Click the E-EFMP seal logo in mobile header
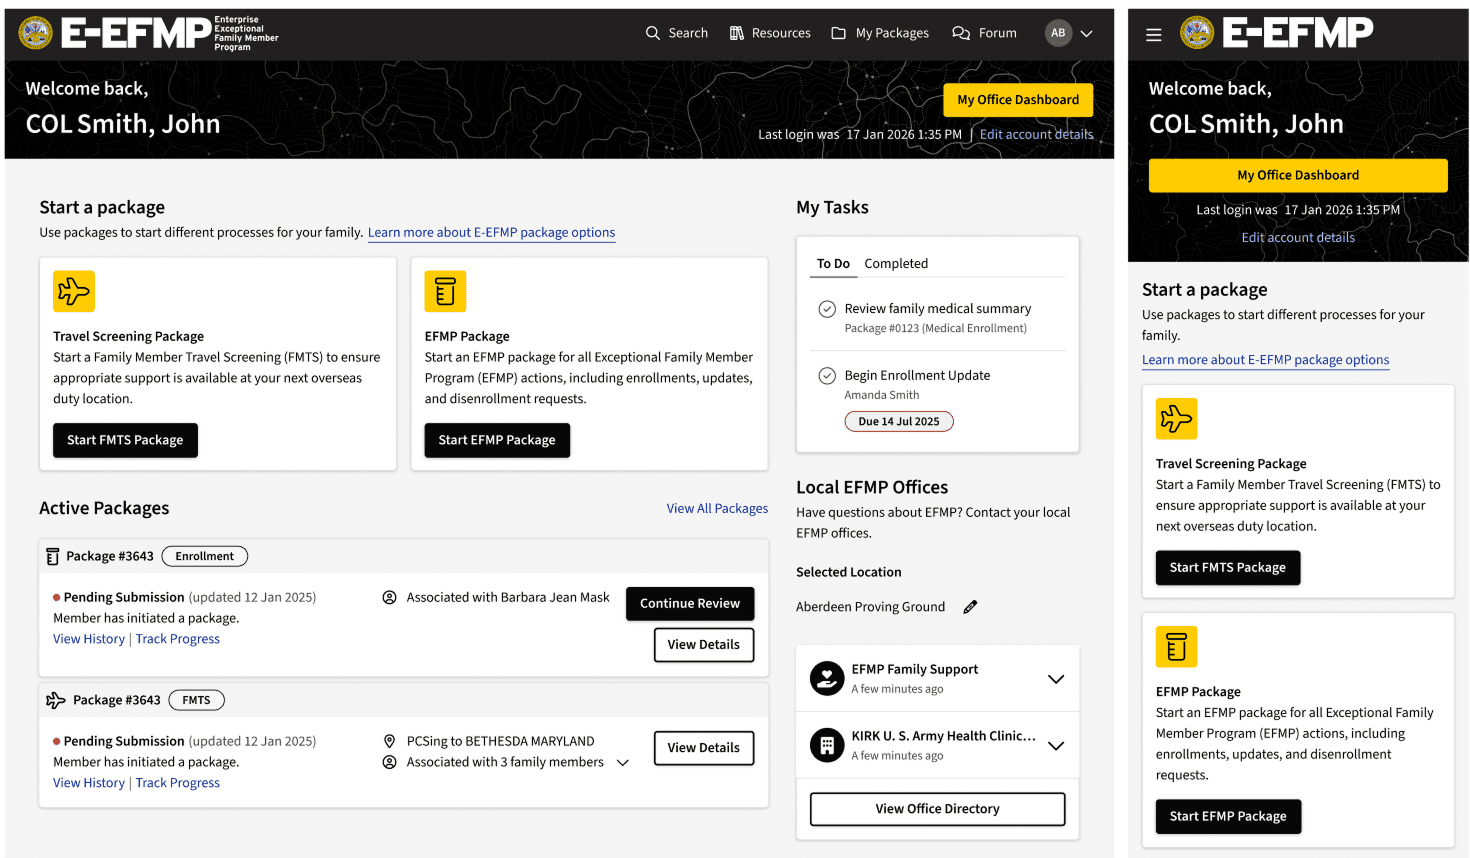 [1197, 33]
